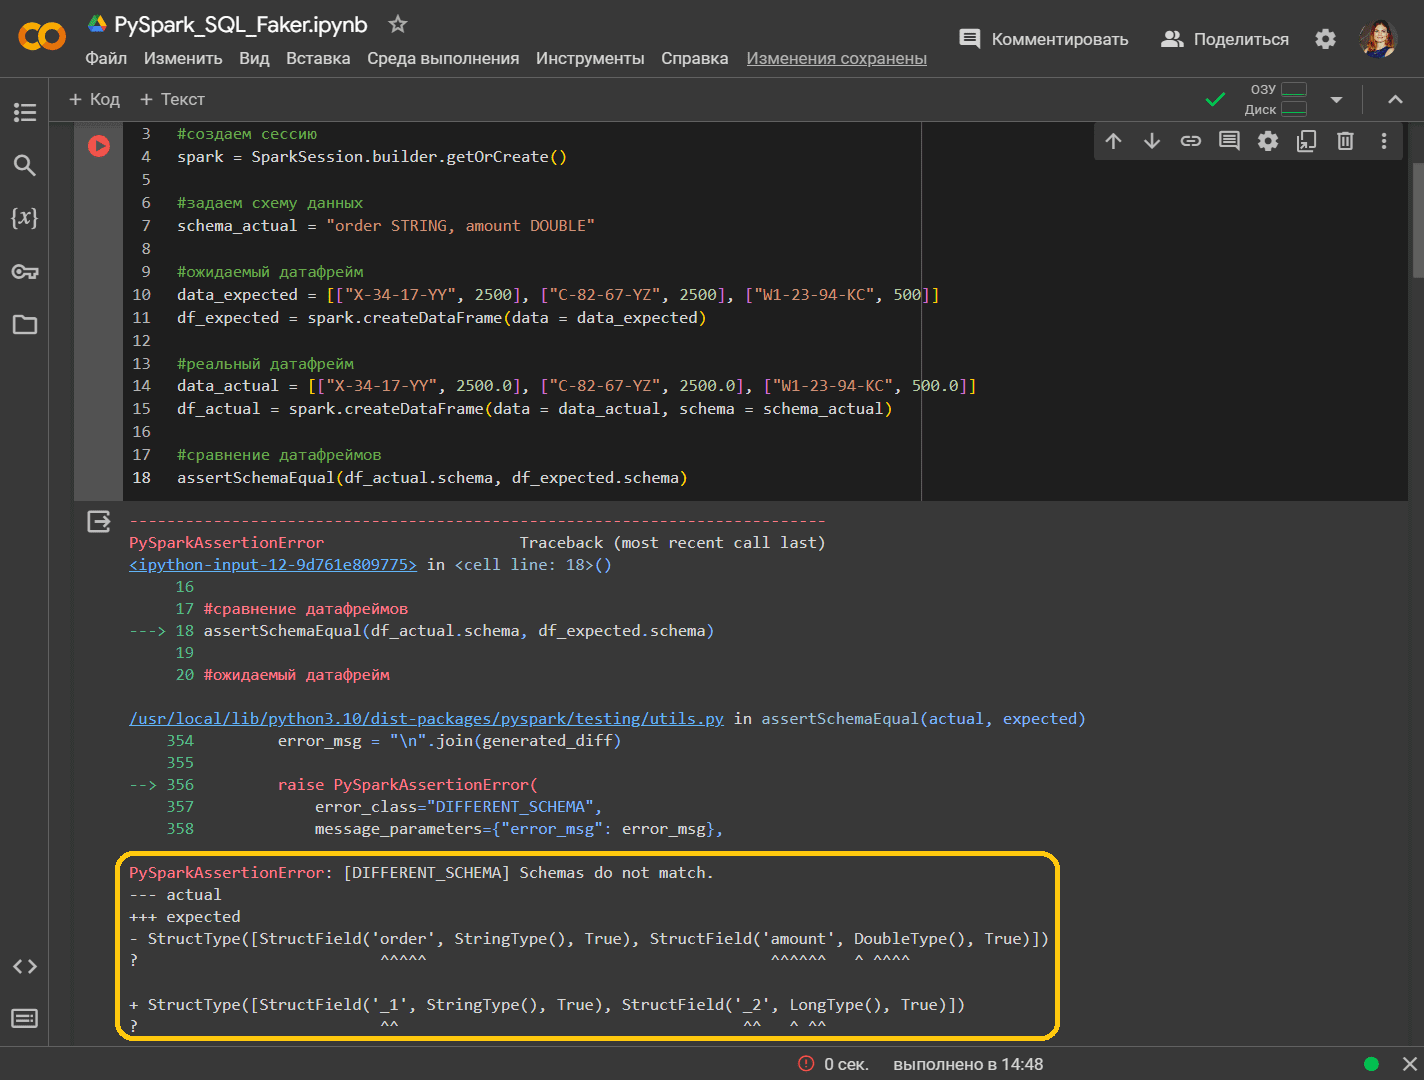This screenshot has height=1080, width=1424.
Task: Click the PySparkAssertionError title in traceback
Action: click(226, 543)
